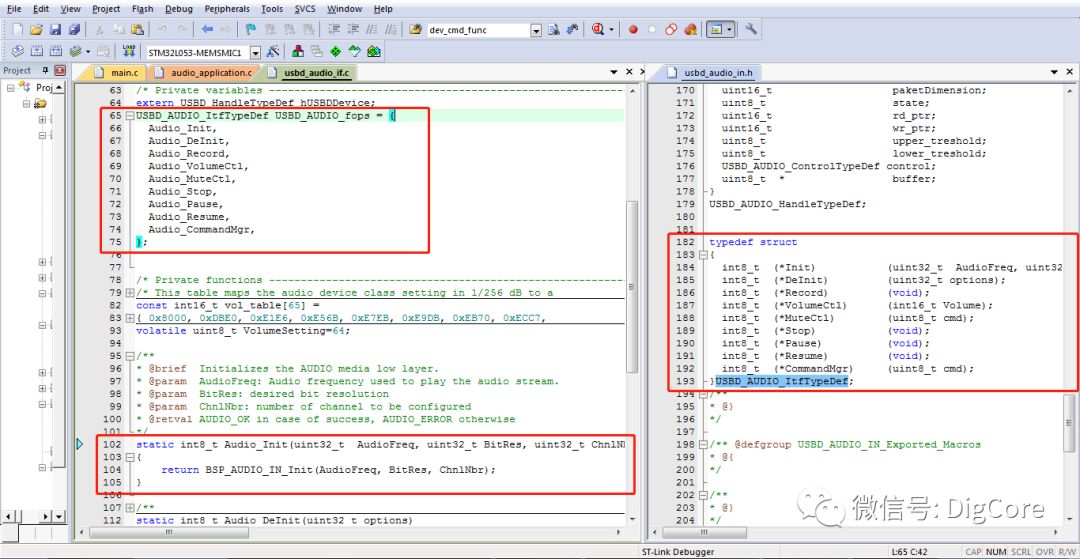This screenshot has width=1080, height=559.
Task: Save the current file
Action: [x=55, y=30]
